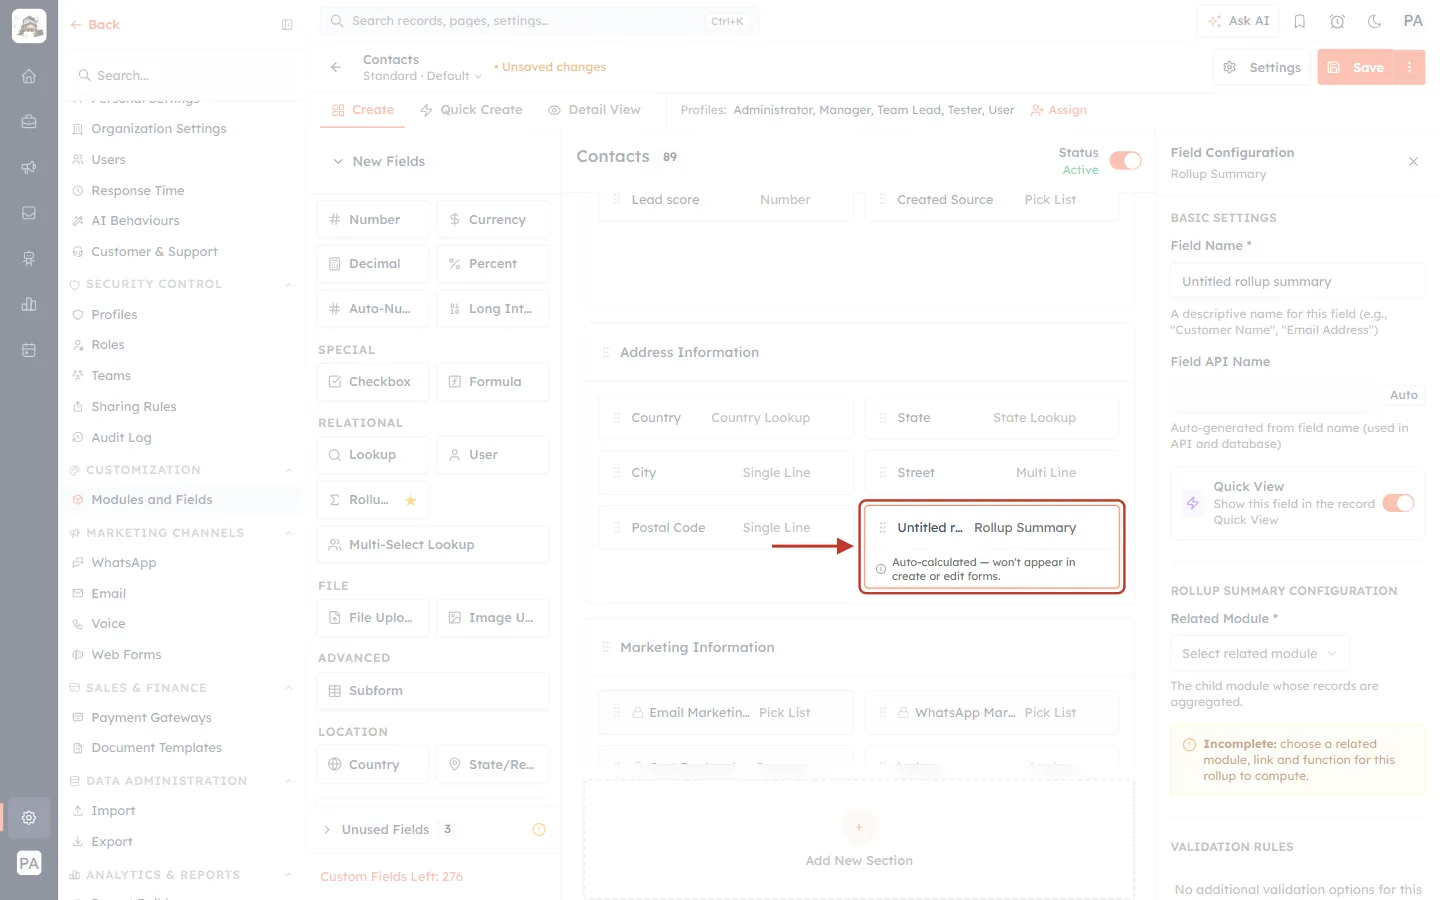The width and height of the screenshot is (1440, 900).
Task: Open the settings gear in left rail
Action: 29,817
